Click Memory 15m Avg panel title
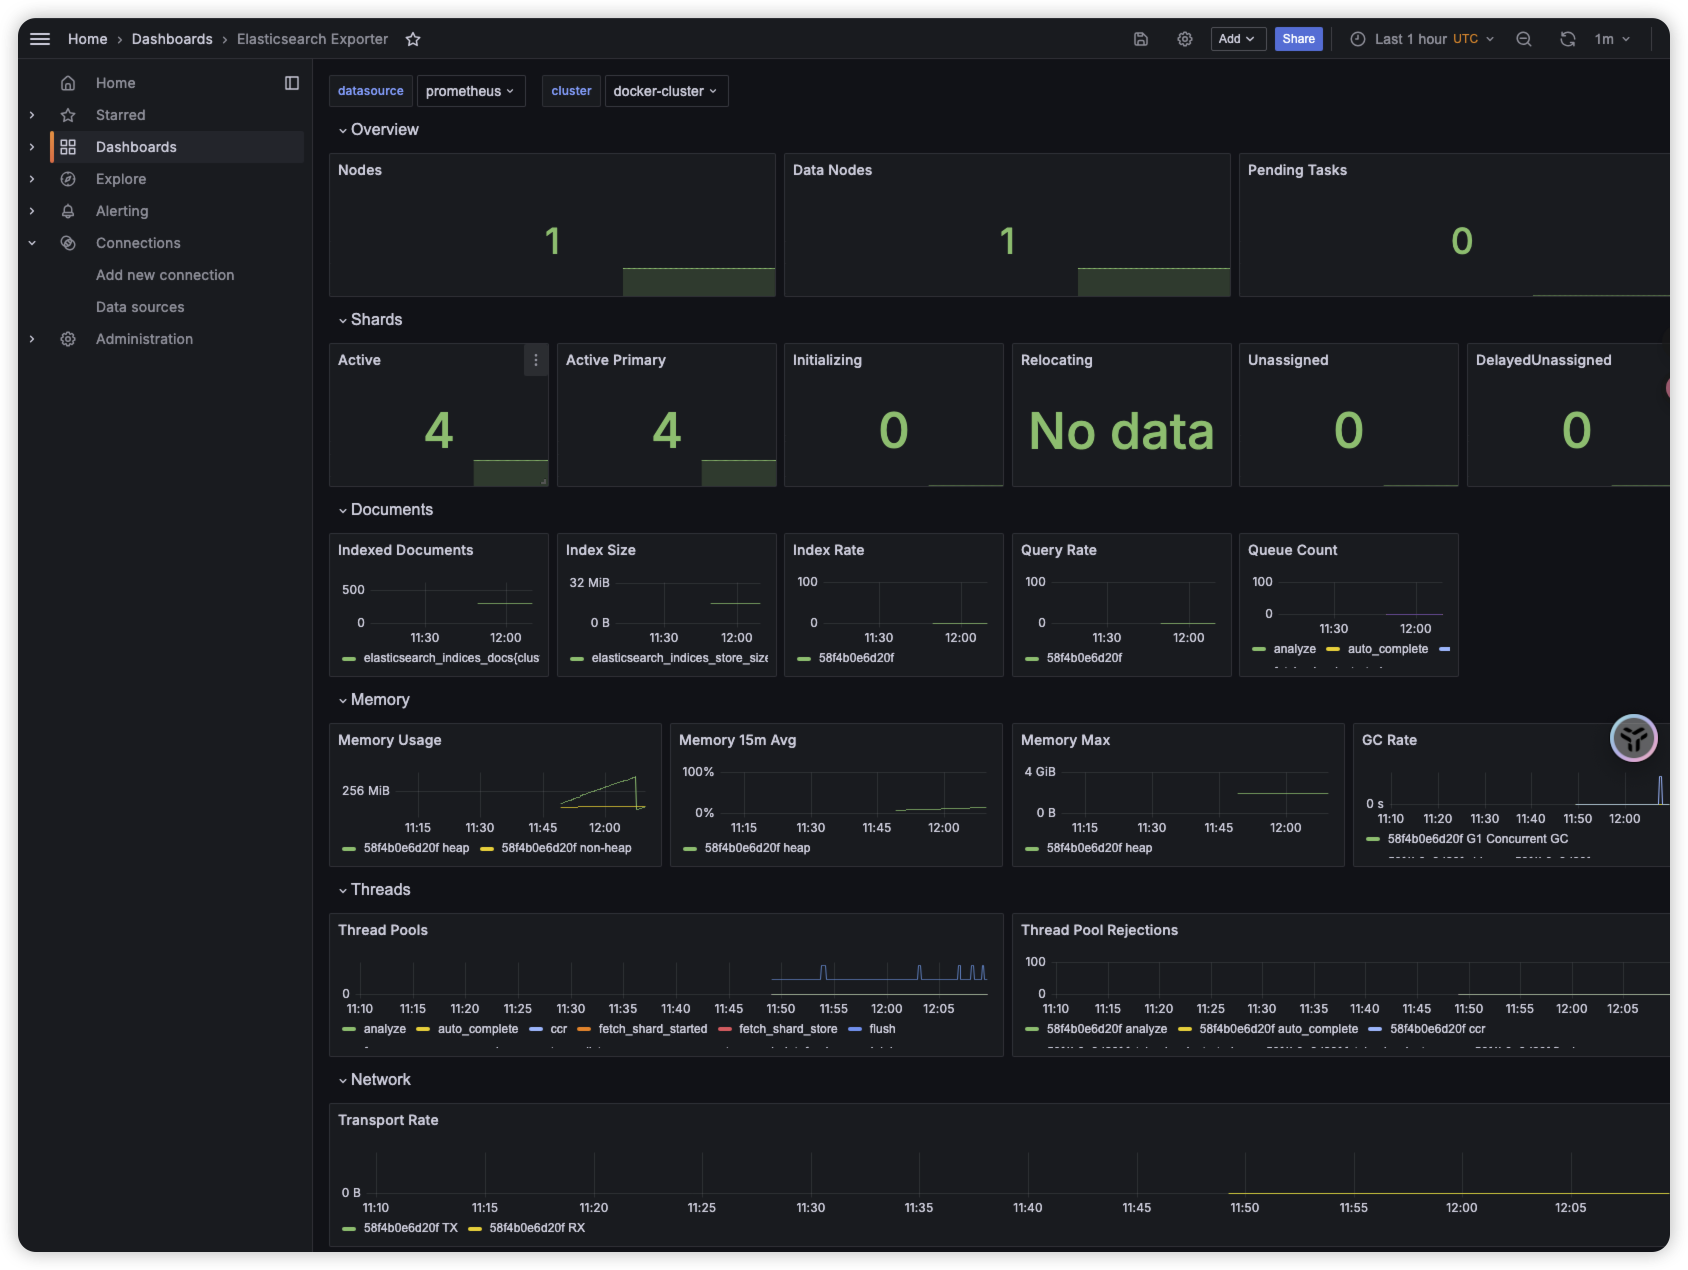Image resolution: width=1688 pixels, height=1270 pixels. 737,740
